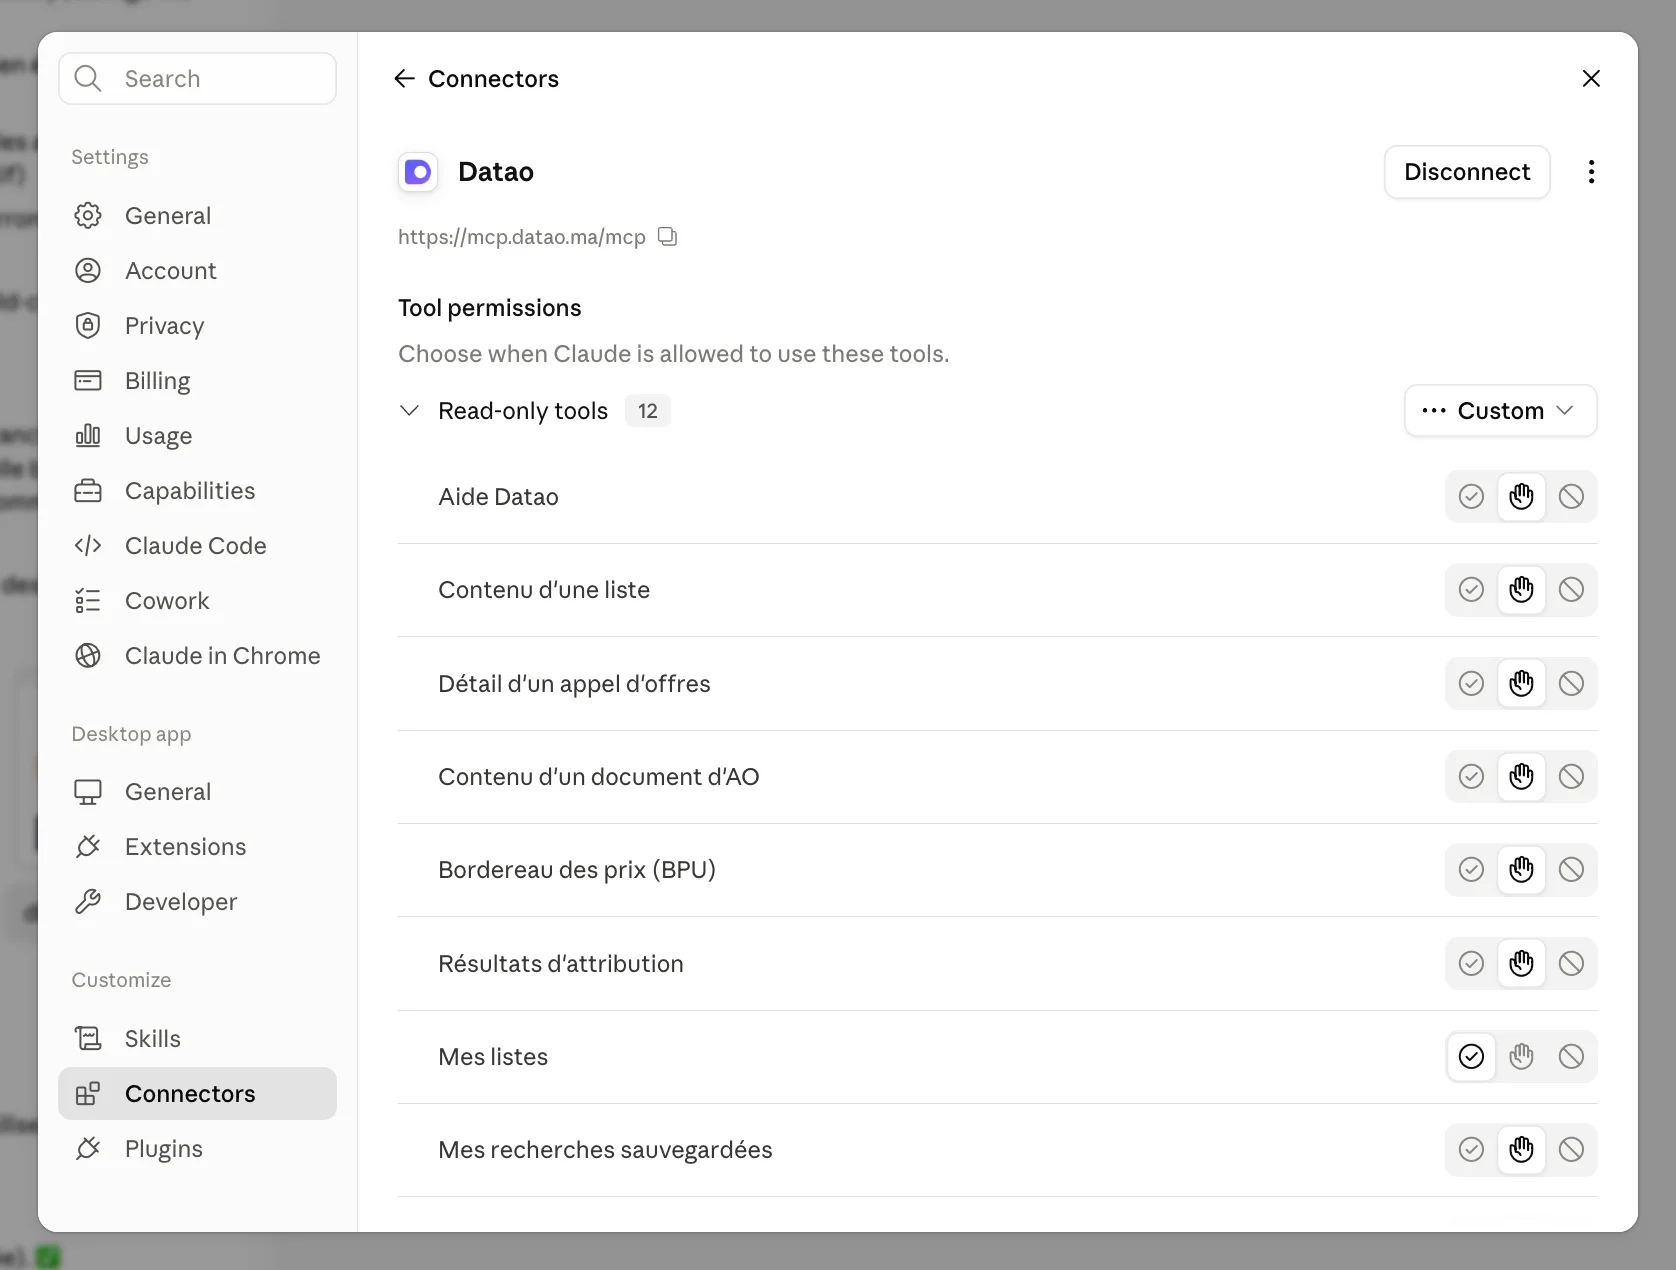The width and height of the screenshot is (1676, 1270).
Task: Open General under Settings
Action: coord(198,216)
